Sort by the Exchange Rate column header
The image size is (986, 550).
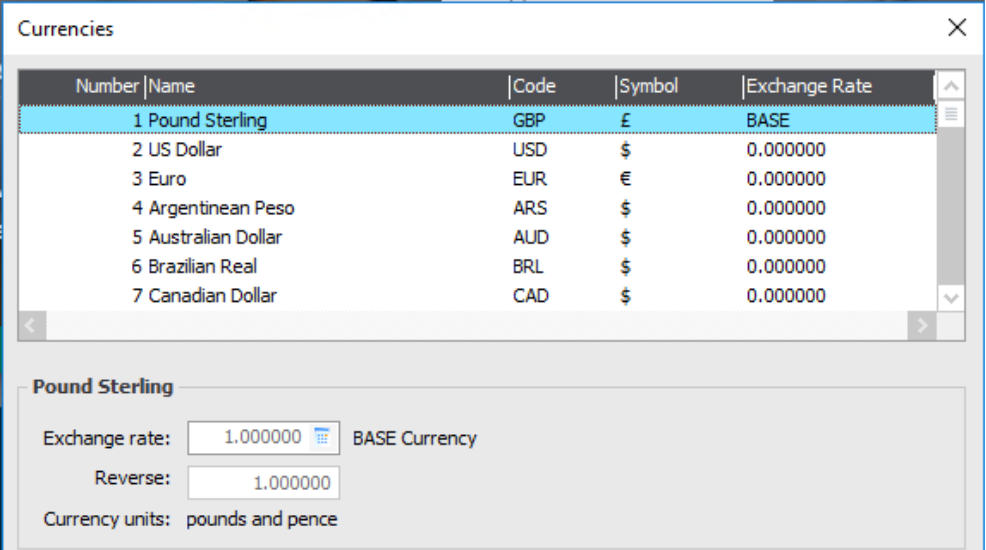[x=839, y=86]
